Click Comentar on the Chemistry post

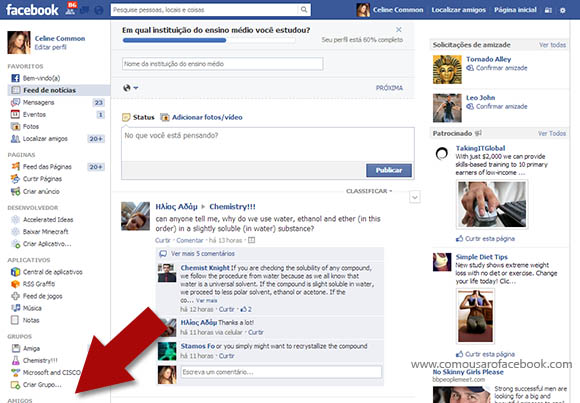(x=190, y=240)
